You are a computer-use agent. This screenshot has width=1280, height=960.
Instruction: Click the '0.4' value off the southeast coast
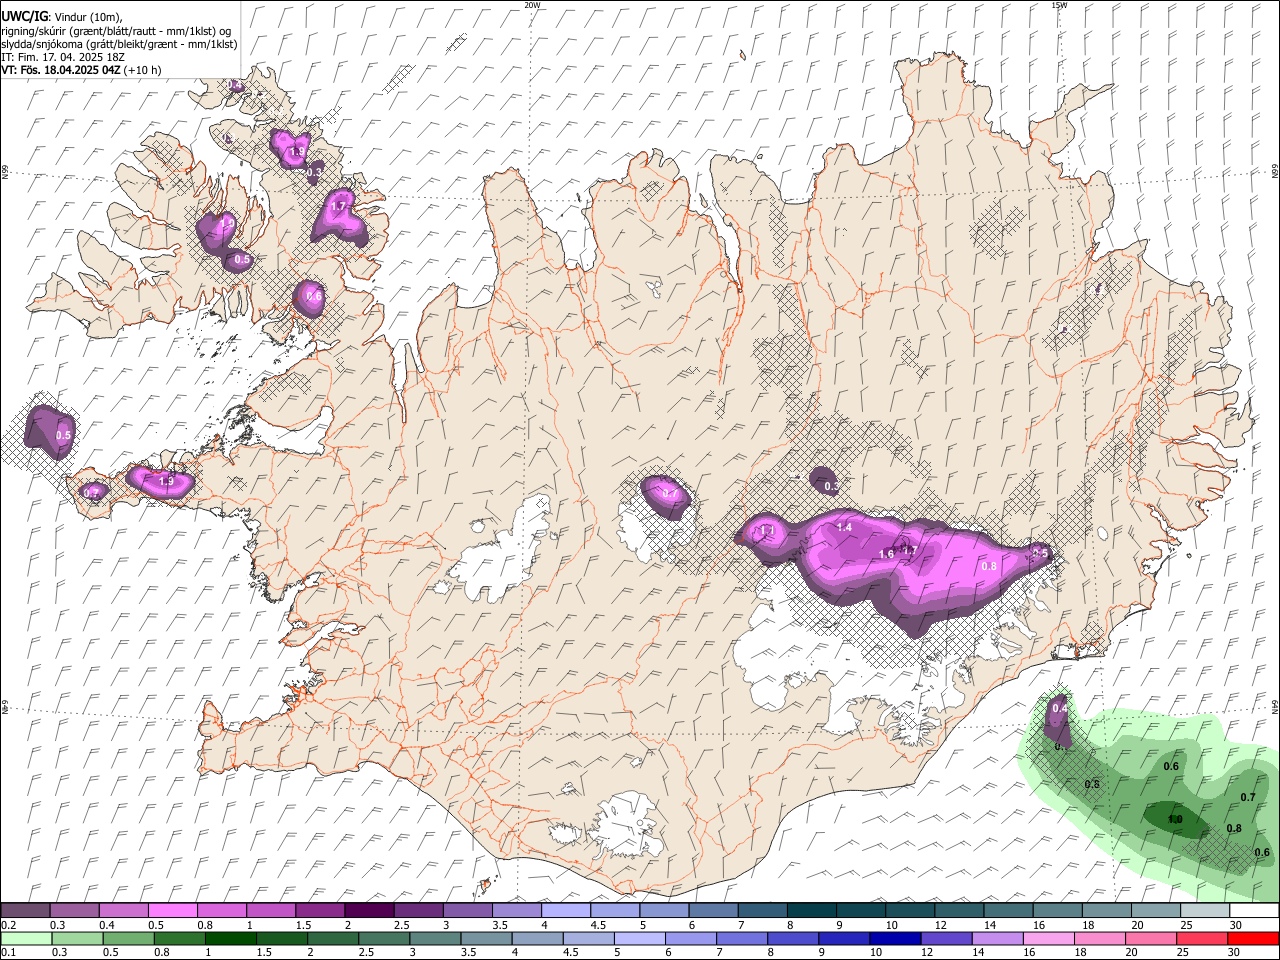(1060, 709)
